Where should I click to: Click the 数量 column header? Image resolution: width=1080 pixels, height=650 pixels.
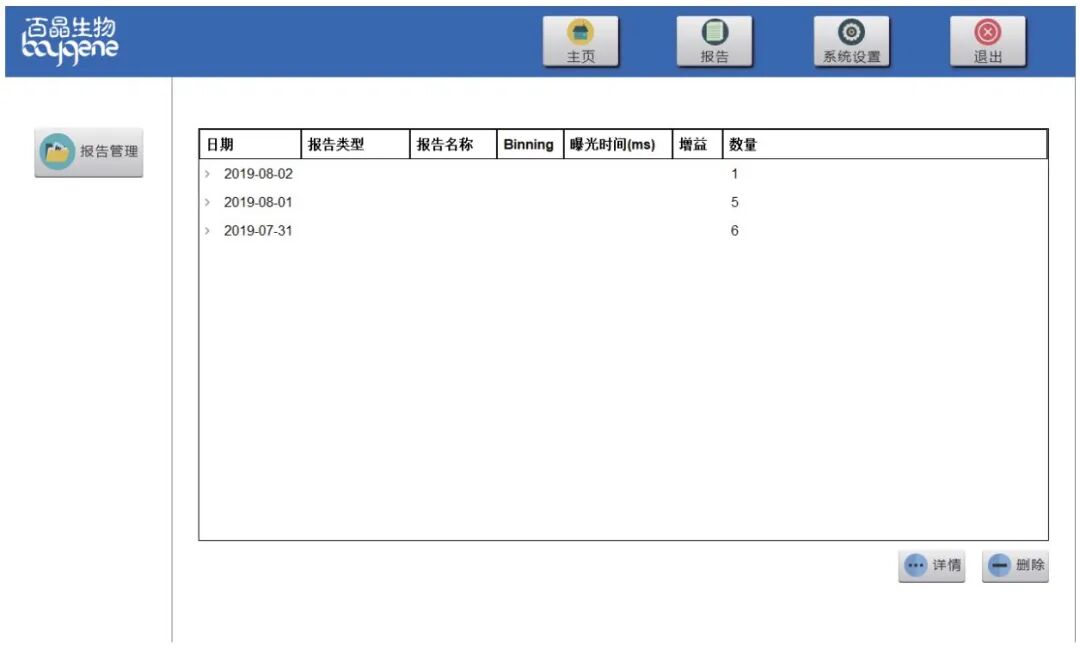(885, 145)
